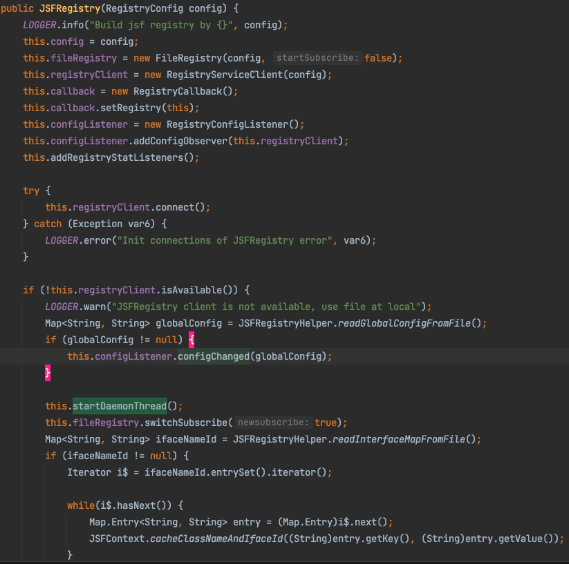Click LOGGER on the warn line
The image size is (569, 564).
pyautogui.click(x=62, y=307)
